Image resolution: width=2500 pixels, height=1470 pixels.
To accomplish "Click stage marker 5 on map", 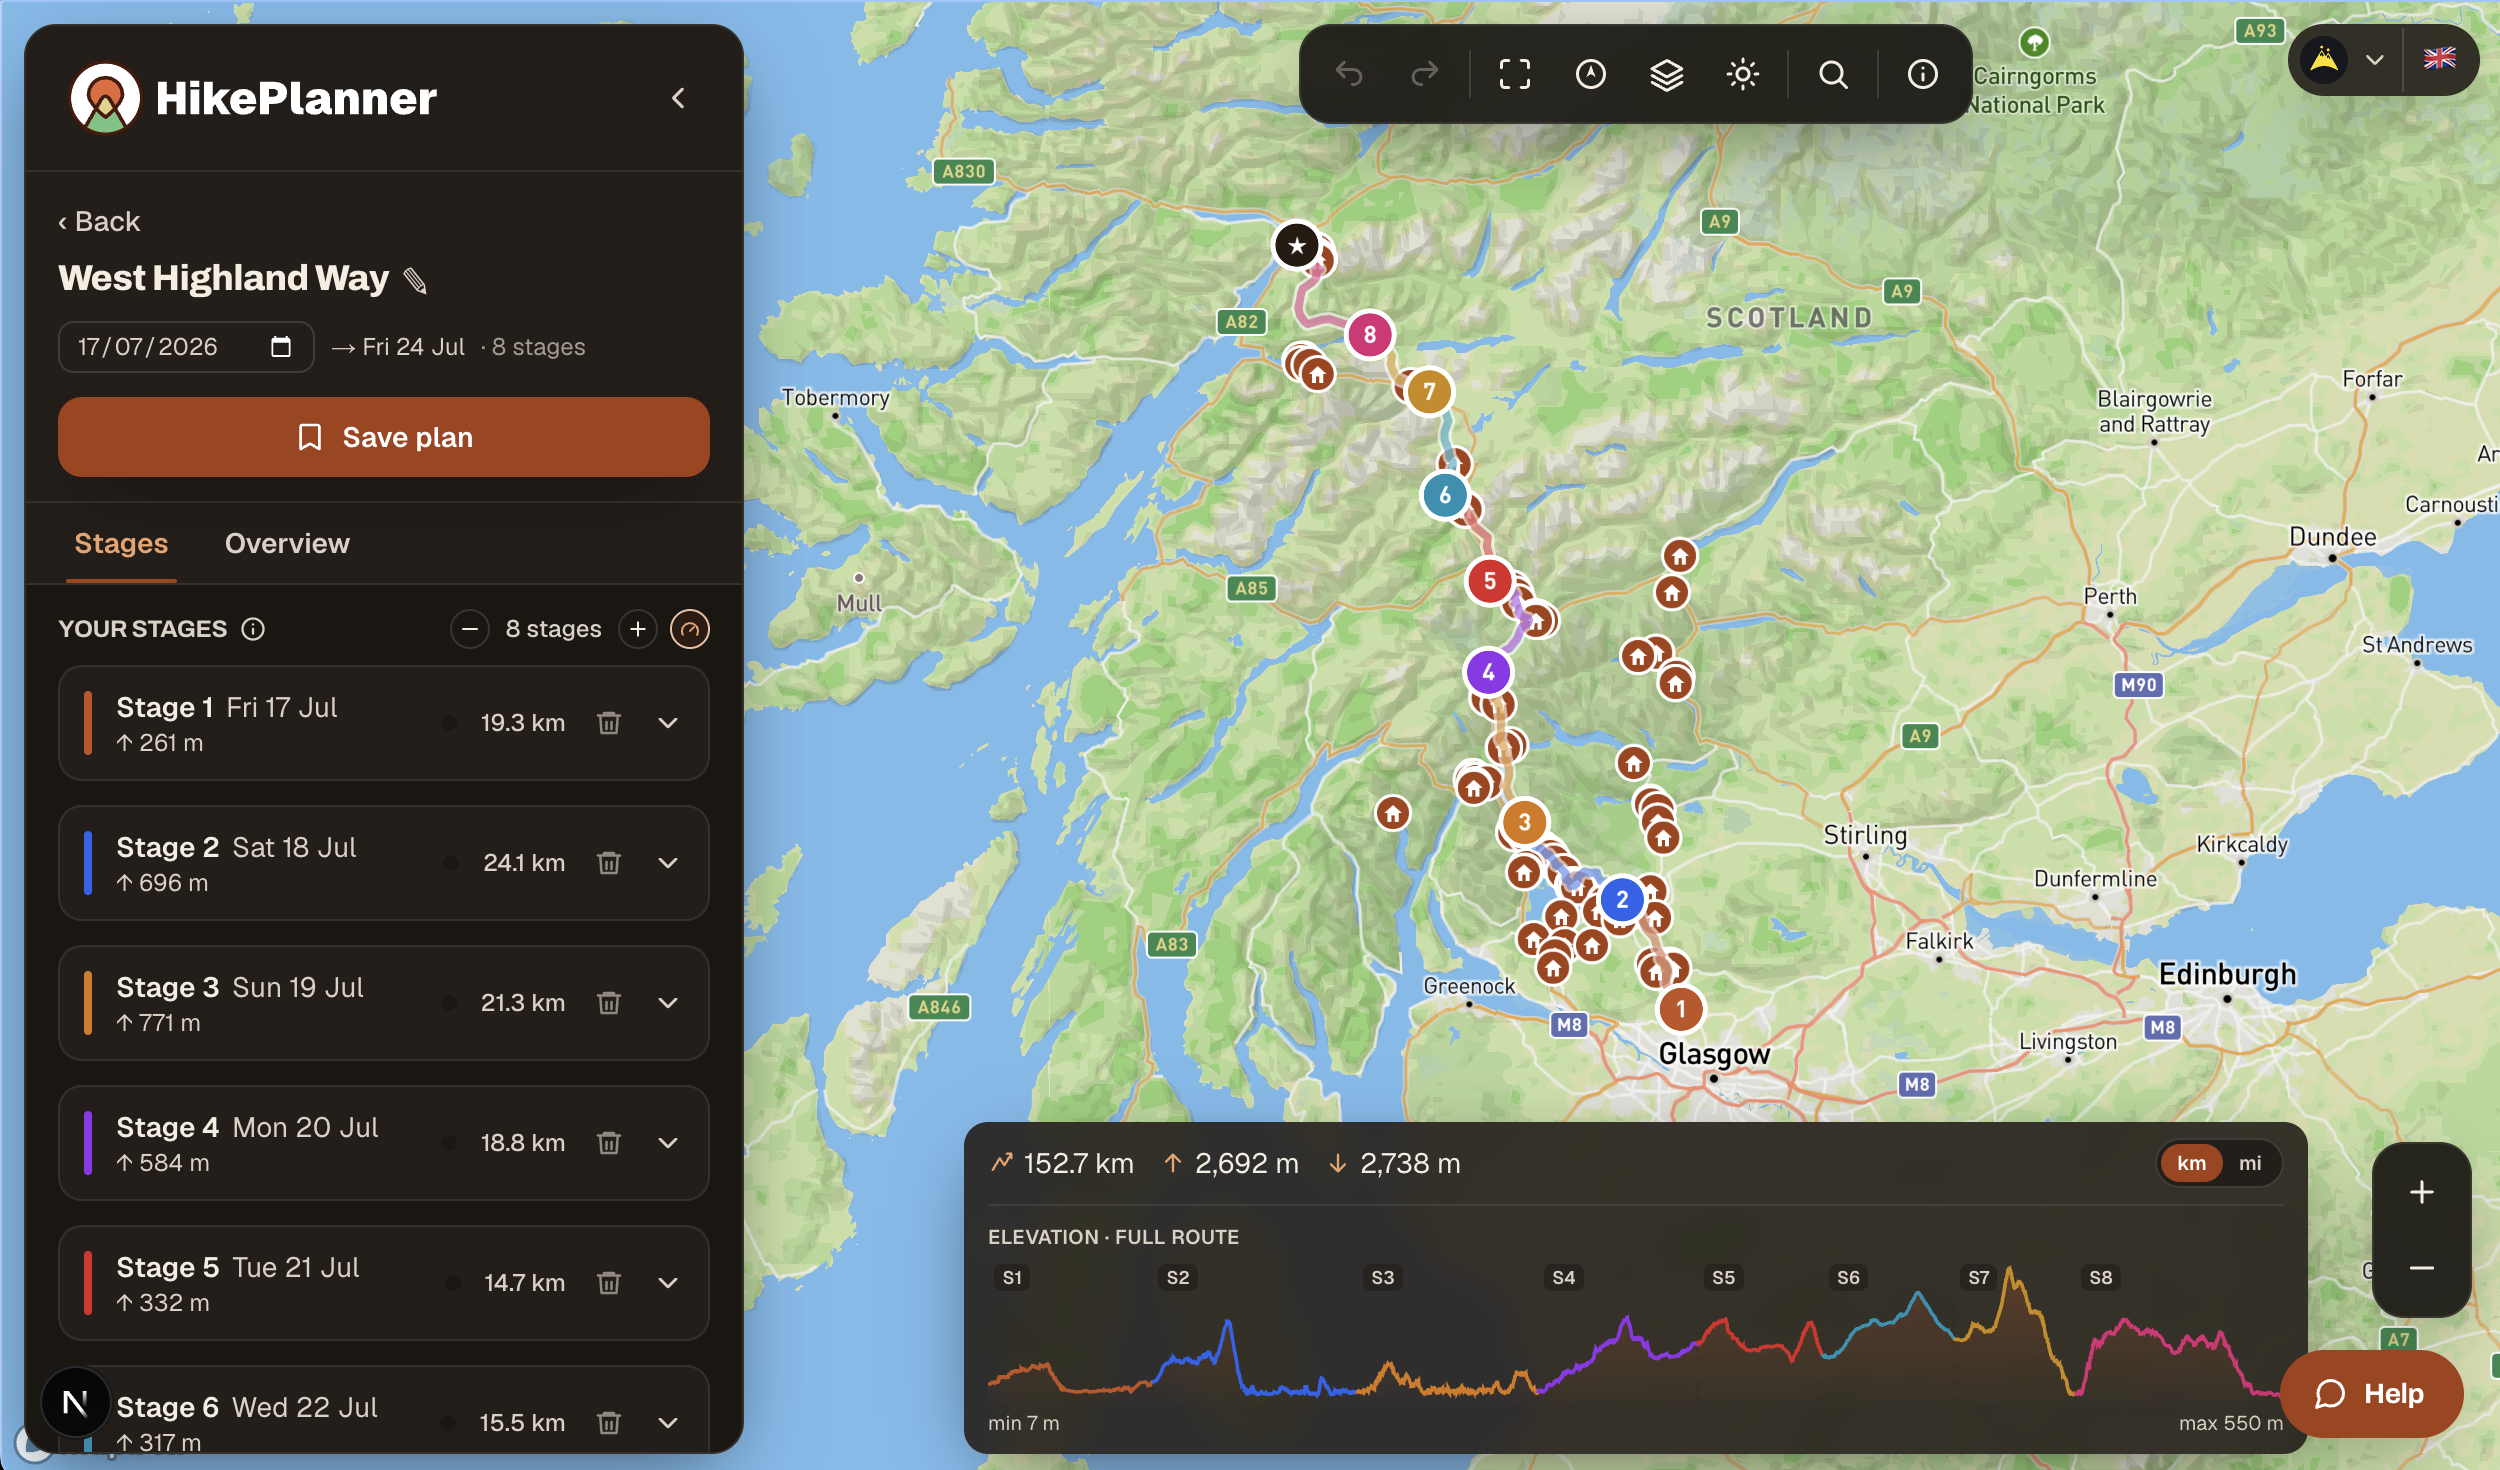I will (x=1490, y=581).
